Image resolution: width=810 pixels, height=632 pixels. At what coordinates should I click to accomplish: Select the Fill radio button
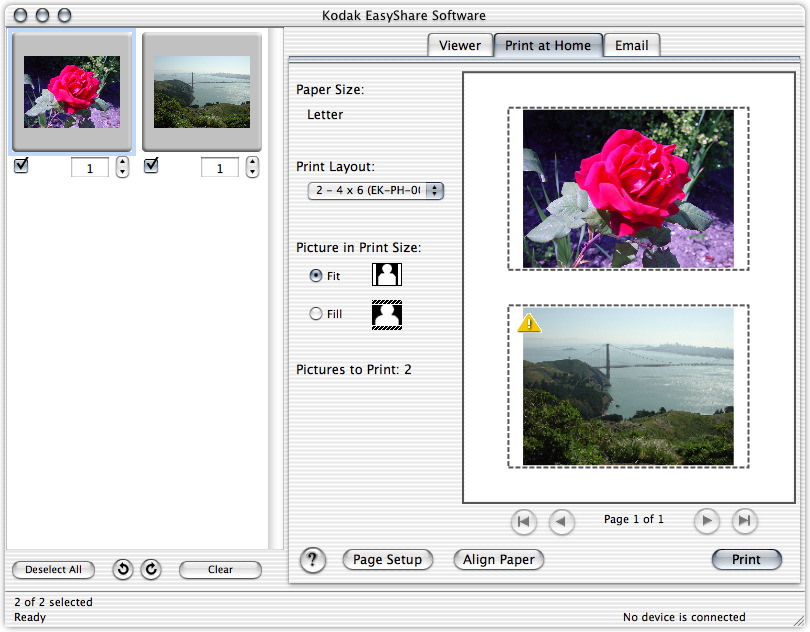click(316, 314)
